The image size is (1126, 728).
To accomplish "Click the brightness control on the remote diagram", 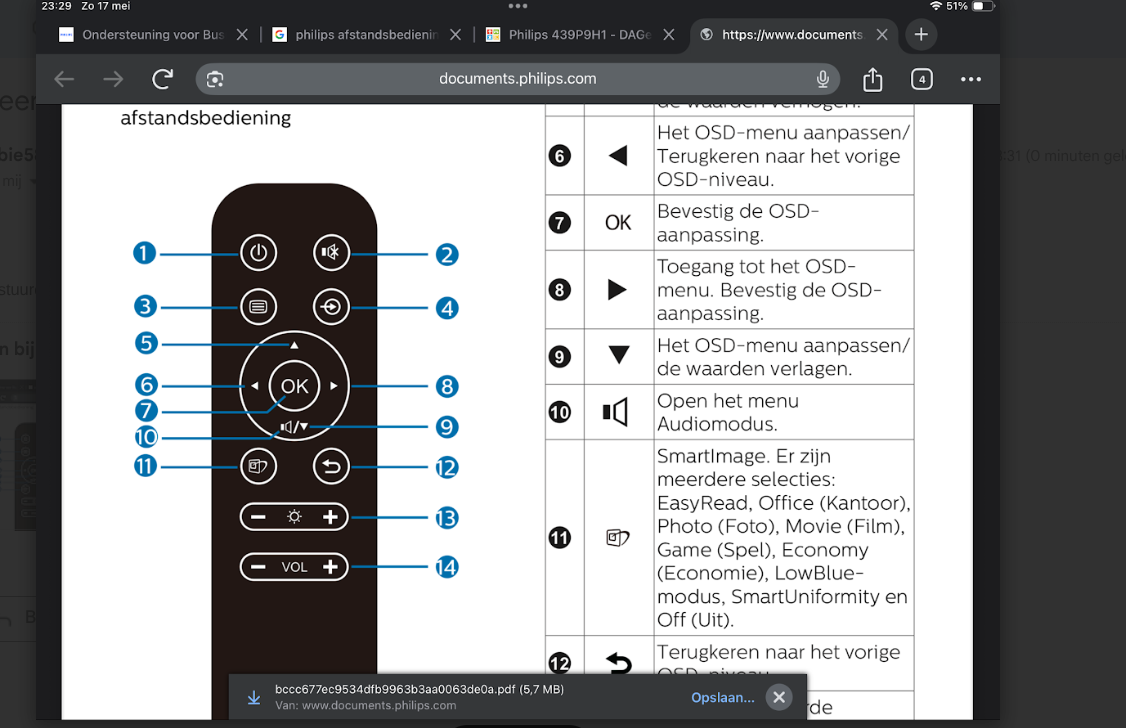I will coord(294,517).
